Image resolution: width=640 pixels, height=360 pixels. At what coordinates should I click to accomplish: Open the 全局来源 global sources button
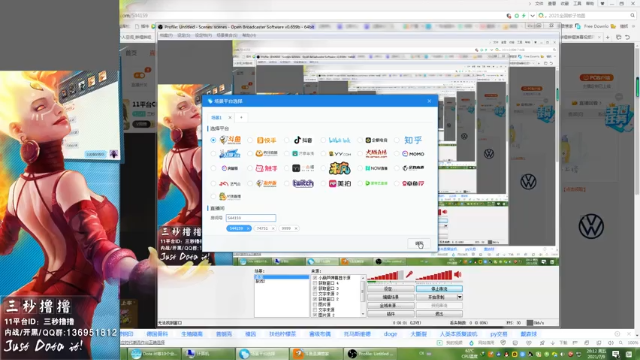pos(391,305)
